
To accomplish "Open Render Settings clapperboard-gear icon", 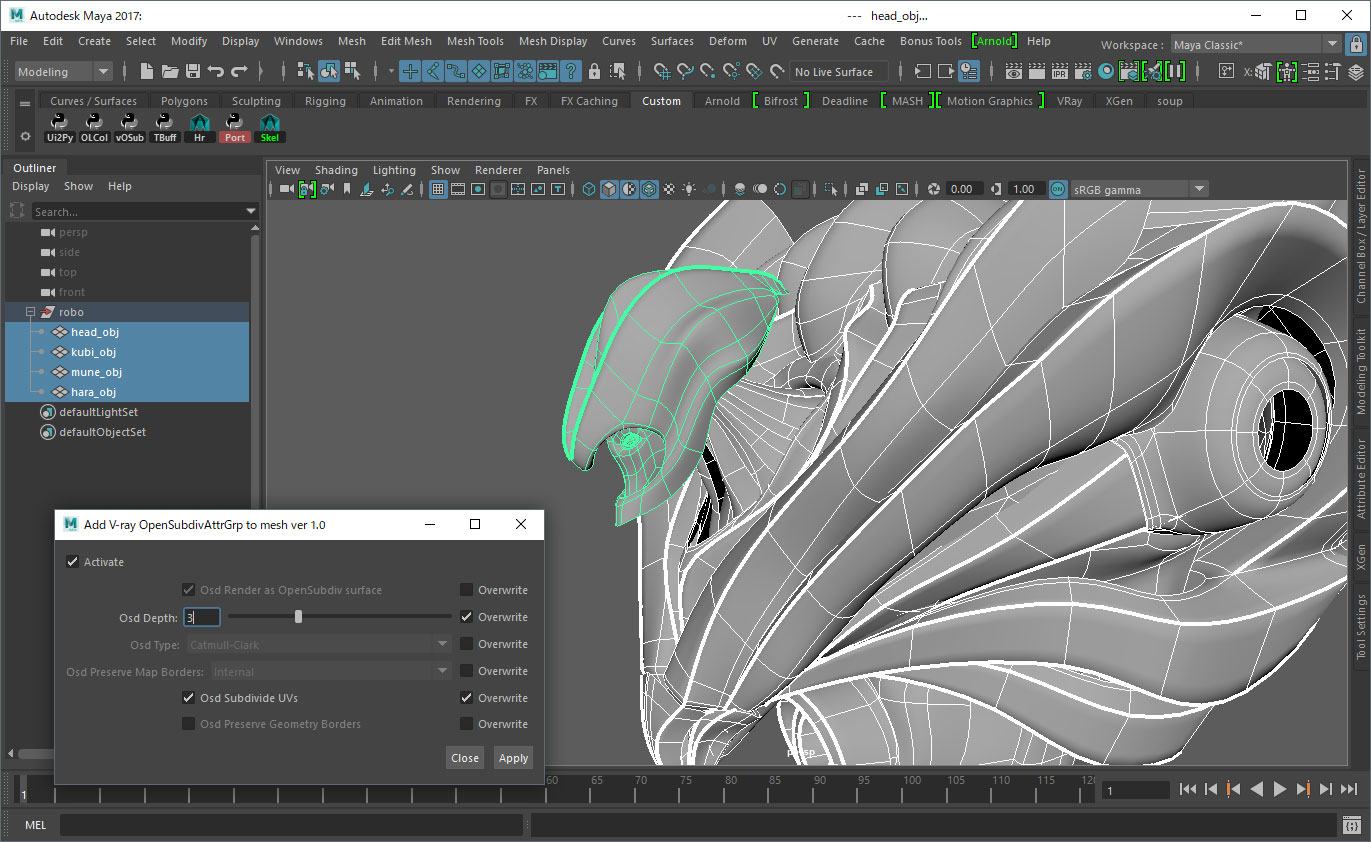I will point(1082,71).
